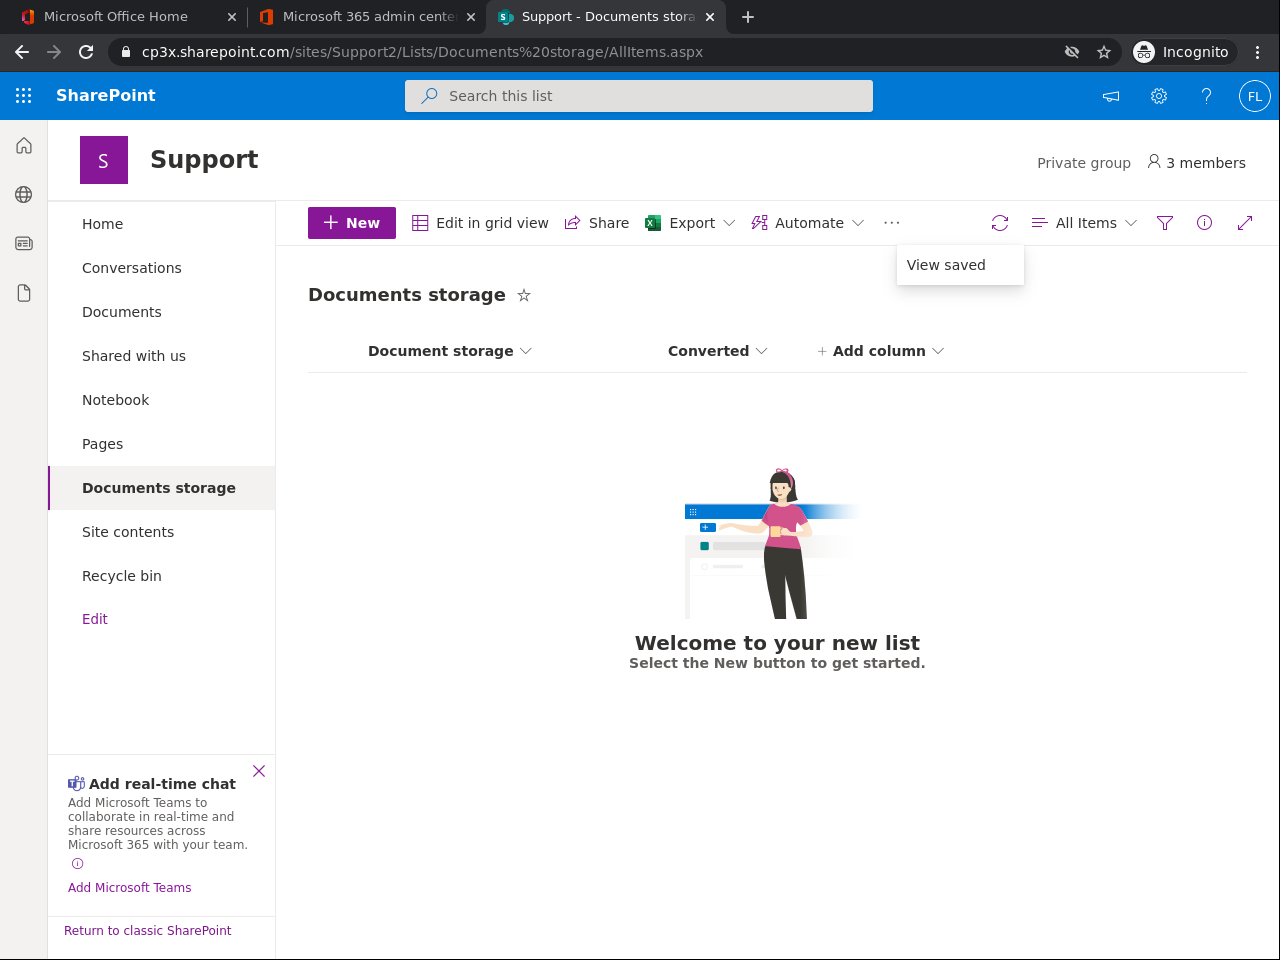1280x960 pixels.
Task: Expand content with the full-screen arrow icon
Action: point(1245,223)
